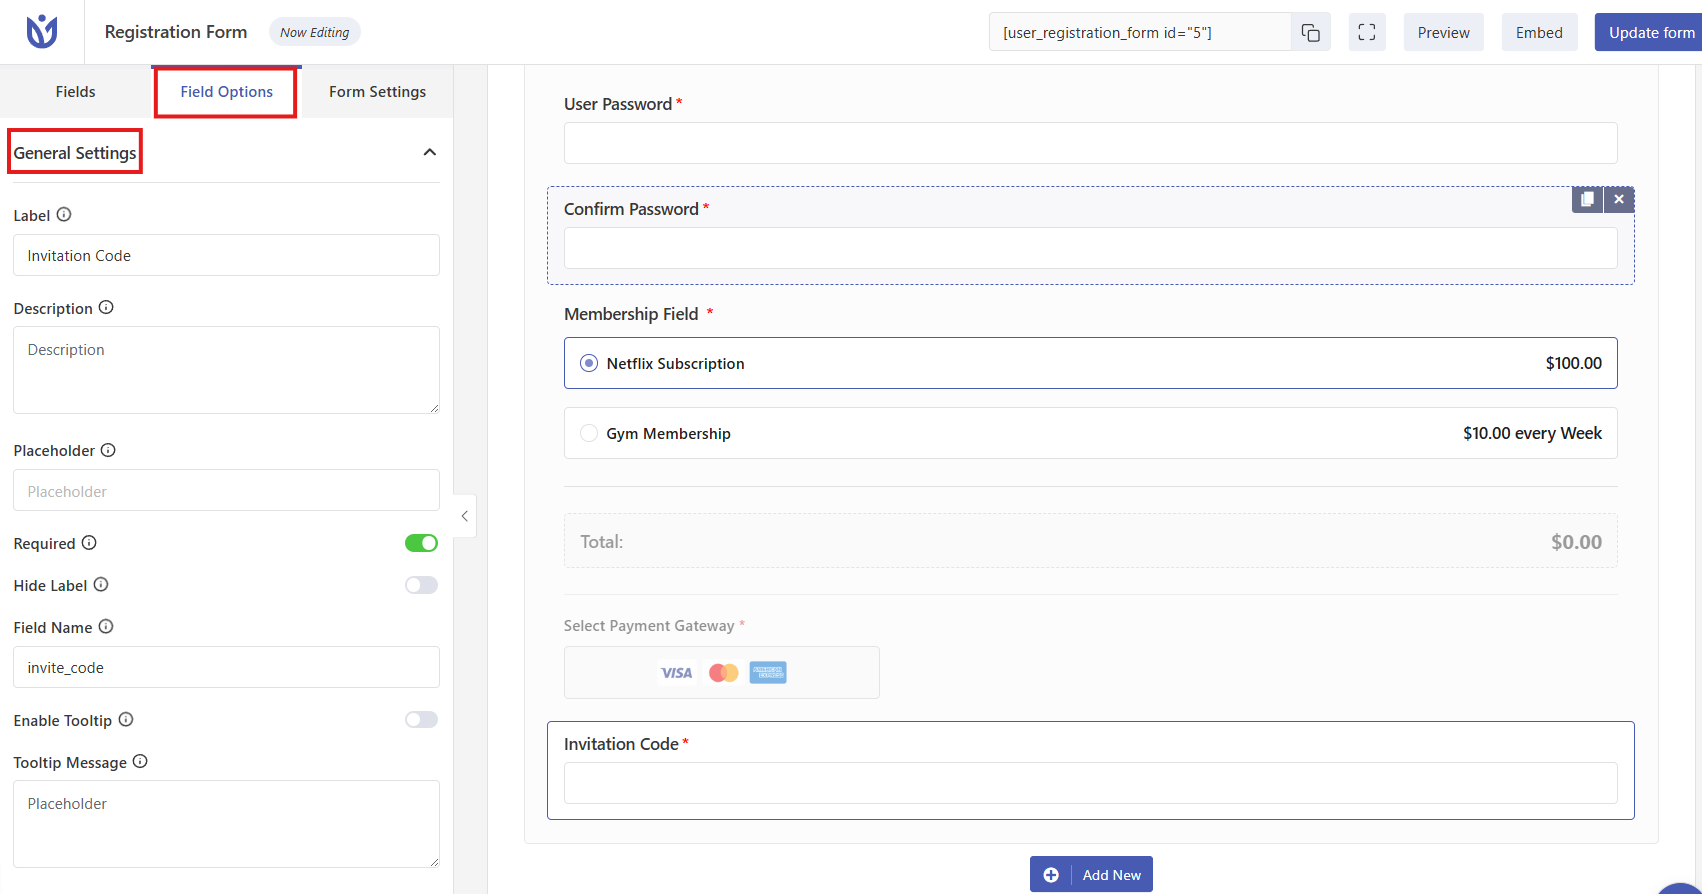Duplicate the Confirm Password field
This screenshot has width=1702, height=894.
[1587, 199]
